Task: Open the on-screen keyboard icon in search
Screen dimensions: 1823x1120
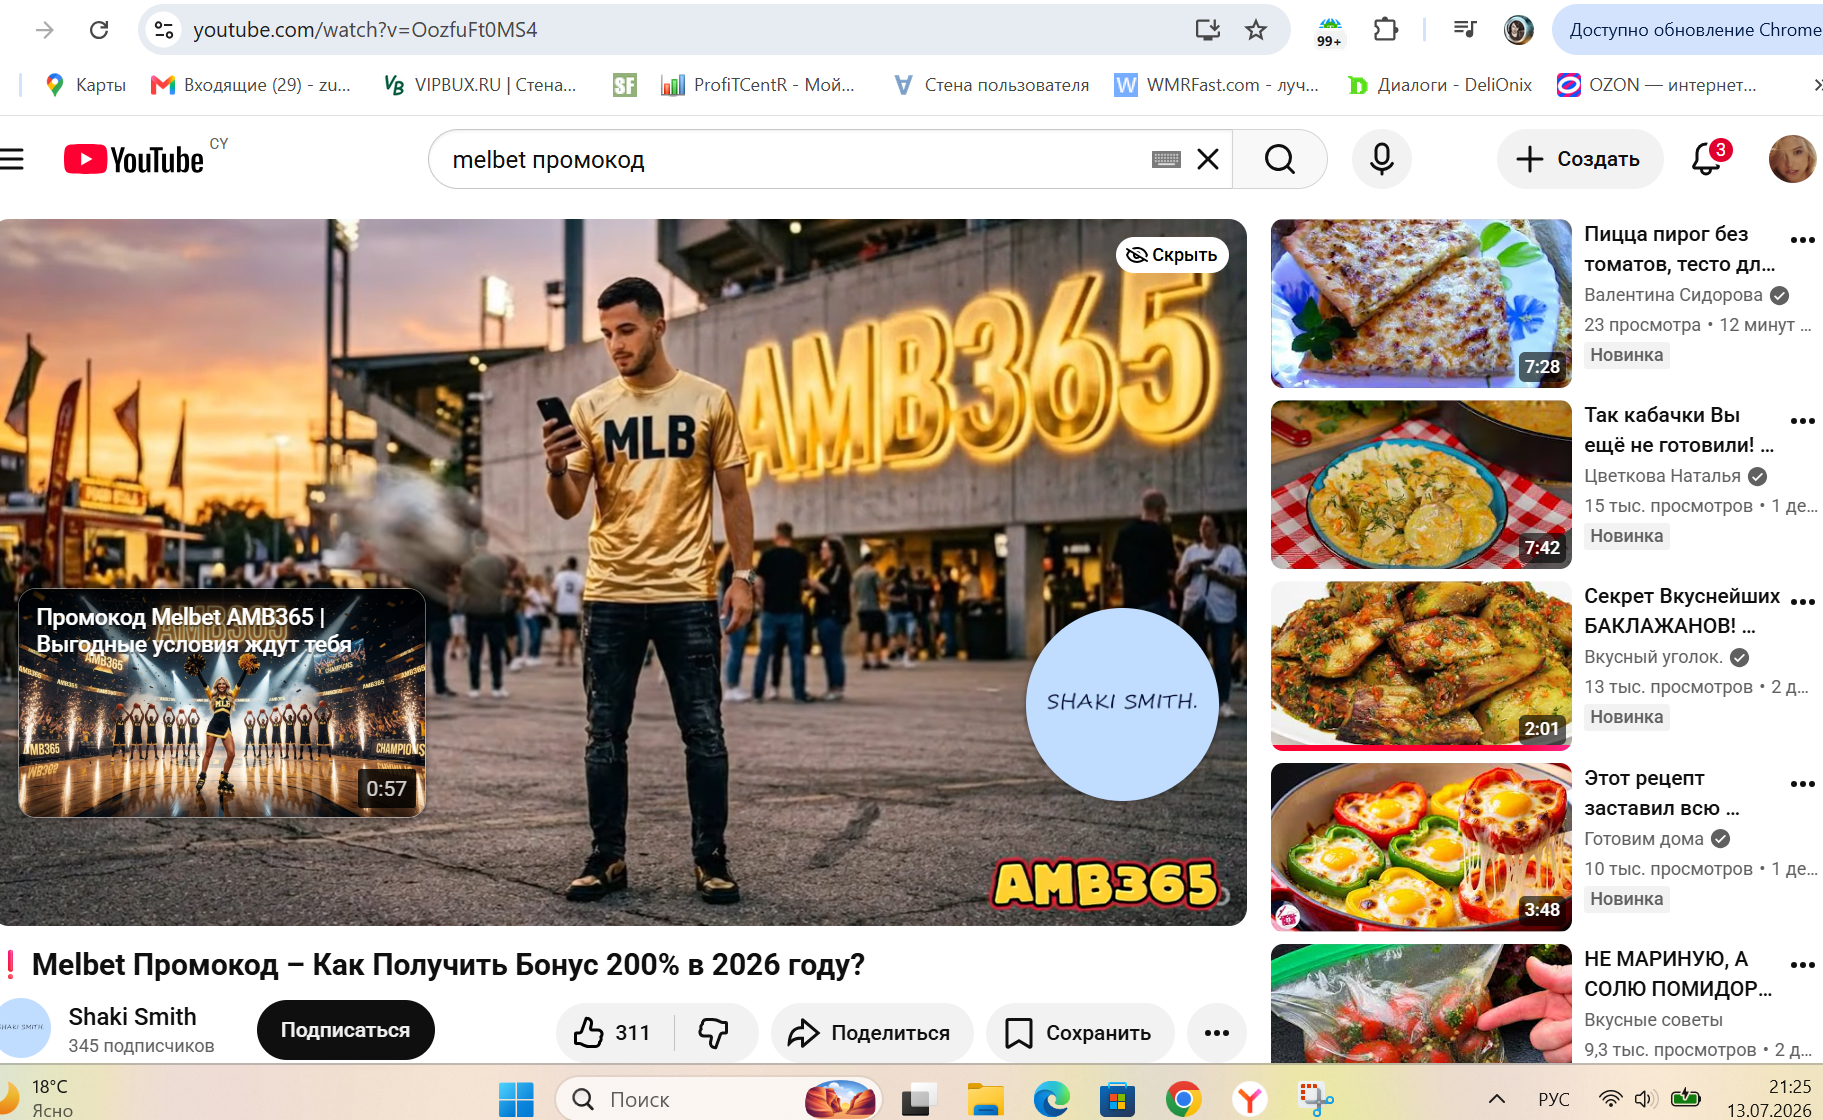Action: [1166, 159]
